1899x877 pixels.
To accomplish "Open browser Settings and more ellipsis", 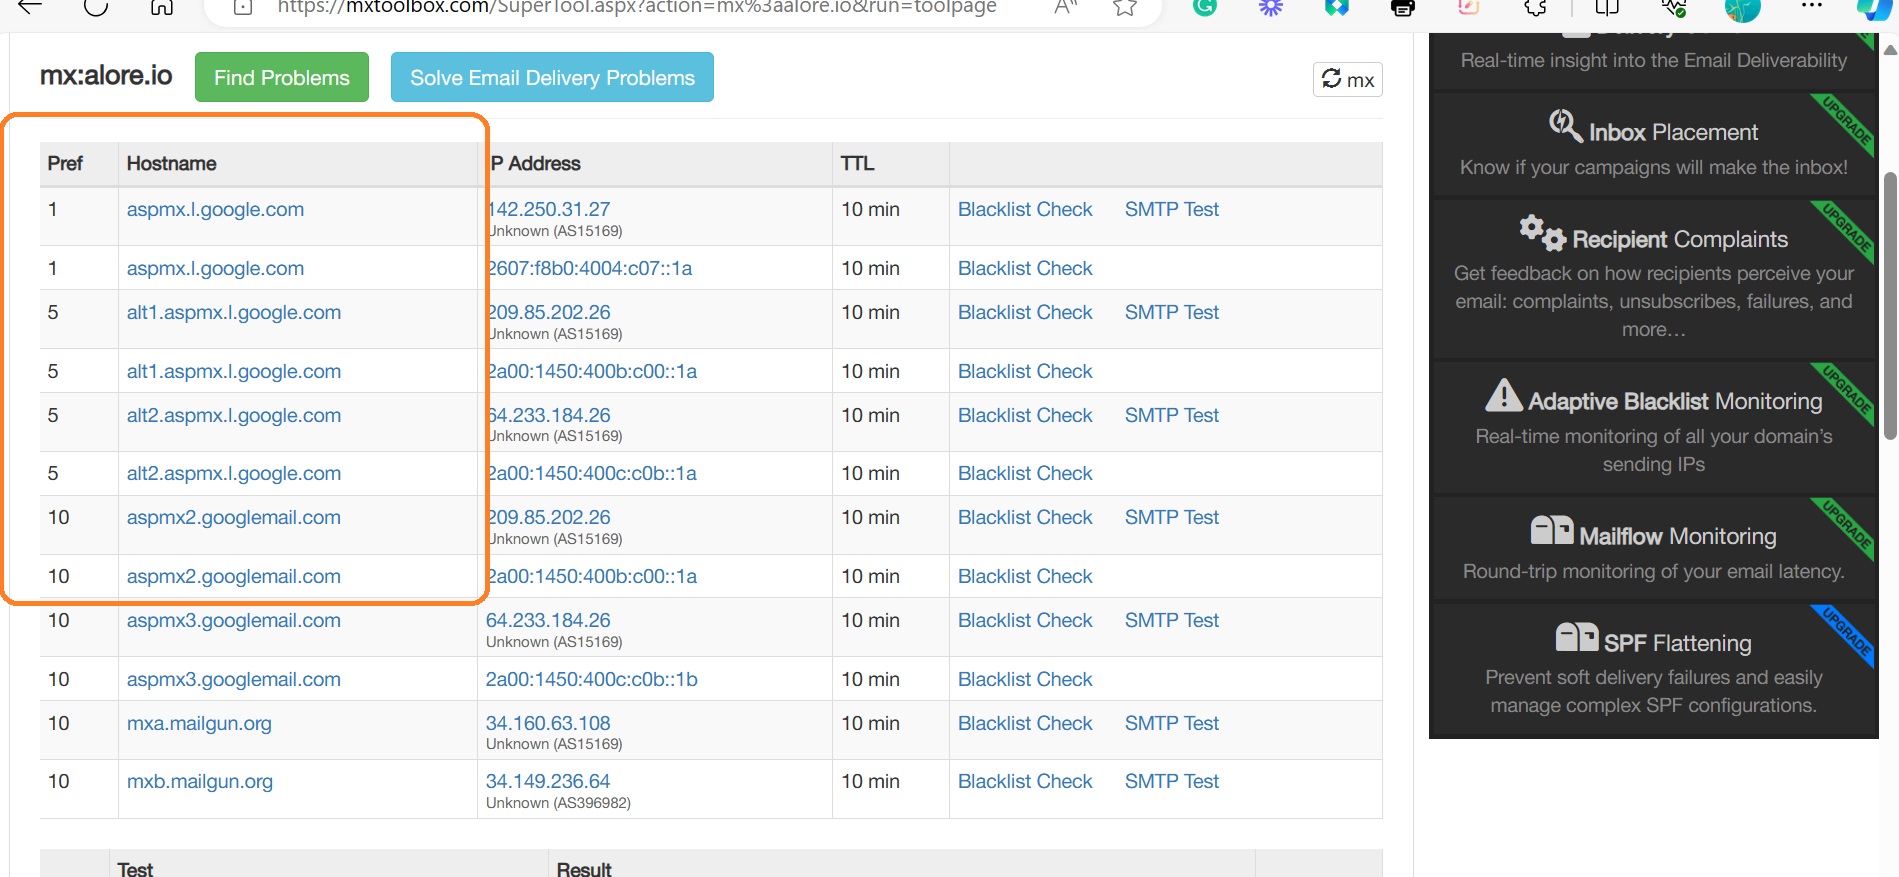I will click(1811, 7).
